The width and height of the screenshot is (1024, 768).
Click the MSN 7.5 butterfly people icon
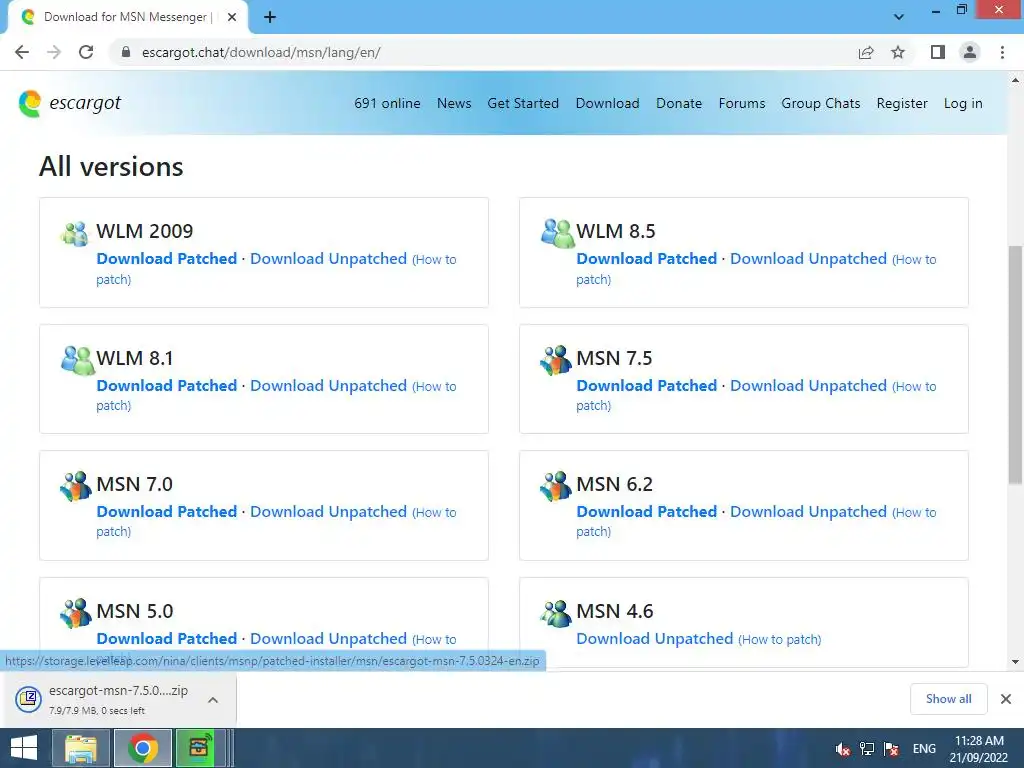(x=556, y=360)
